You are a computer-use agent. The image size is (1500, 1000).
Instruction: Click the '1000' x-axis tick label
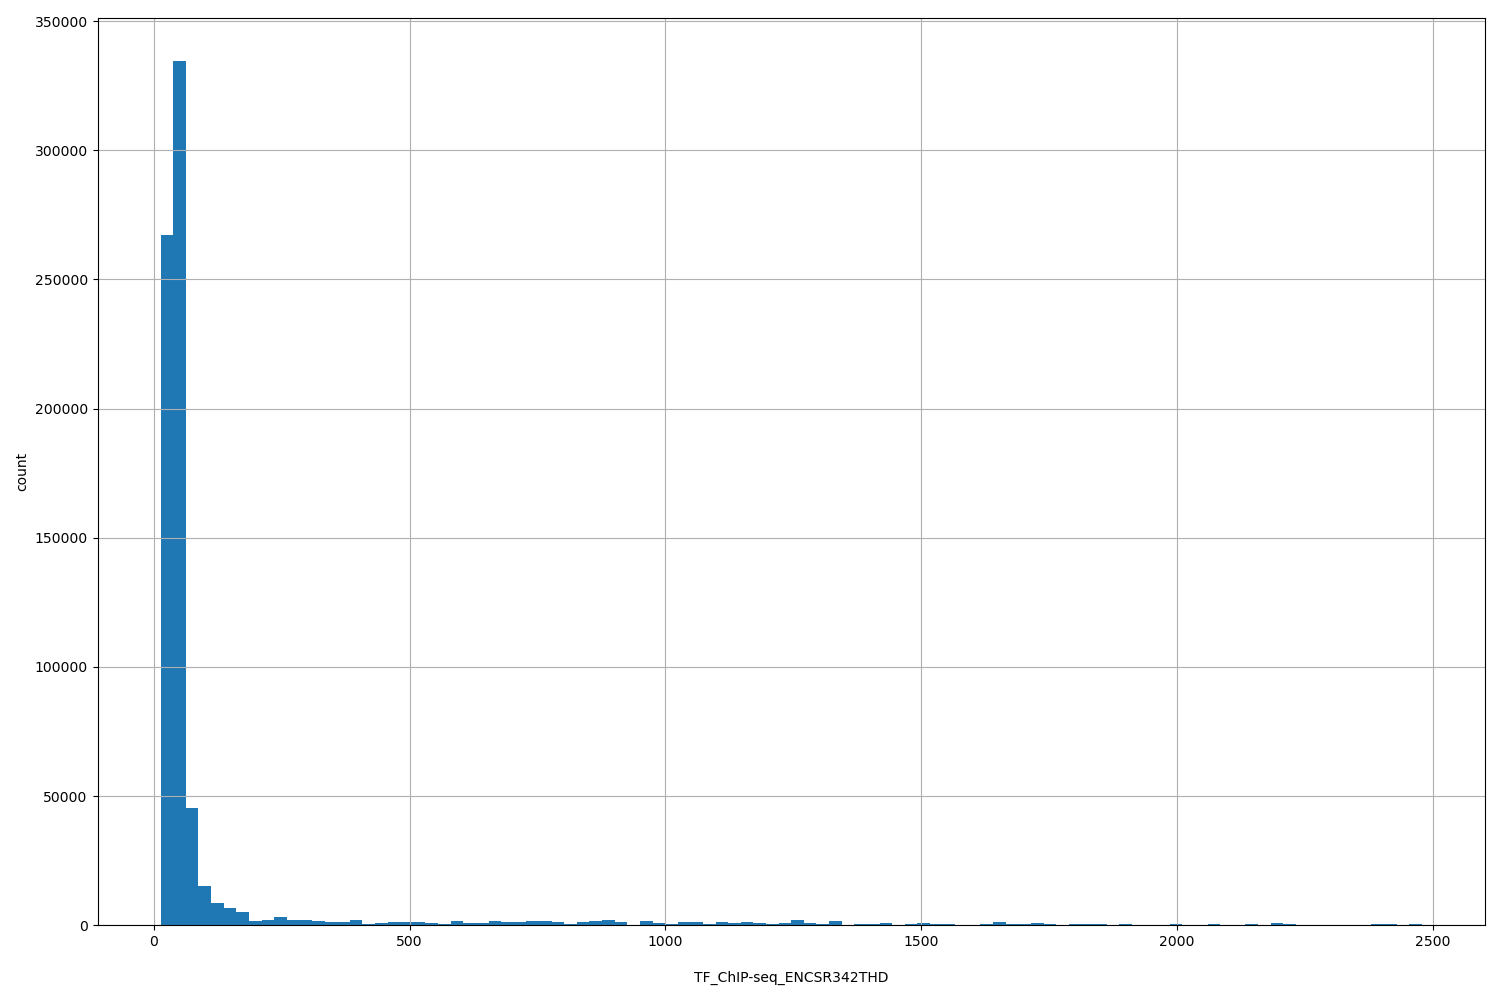click(666, 942)
